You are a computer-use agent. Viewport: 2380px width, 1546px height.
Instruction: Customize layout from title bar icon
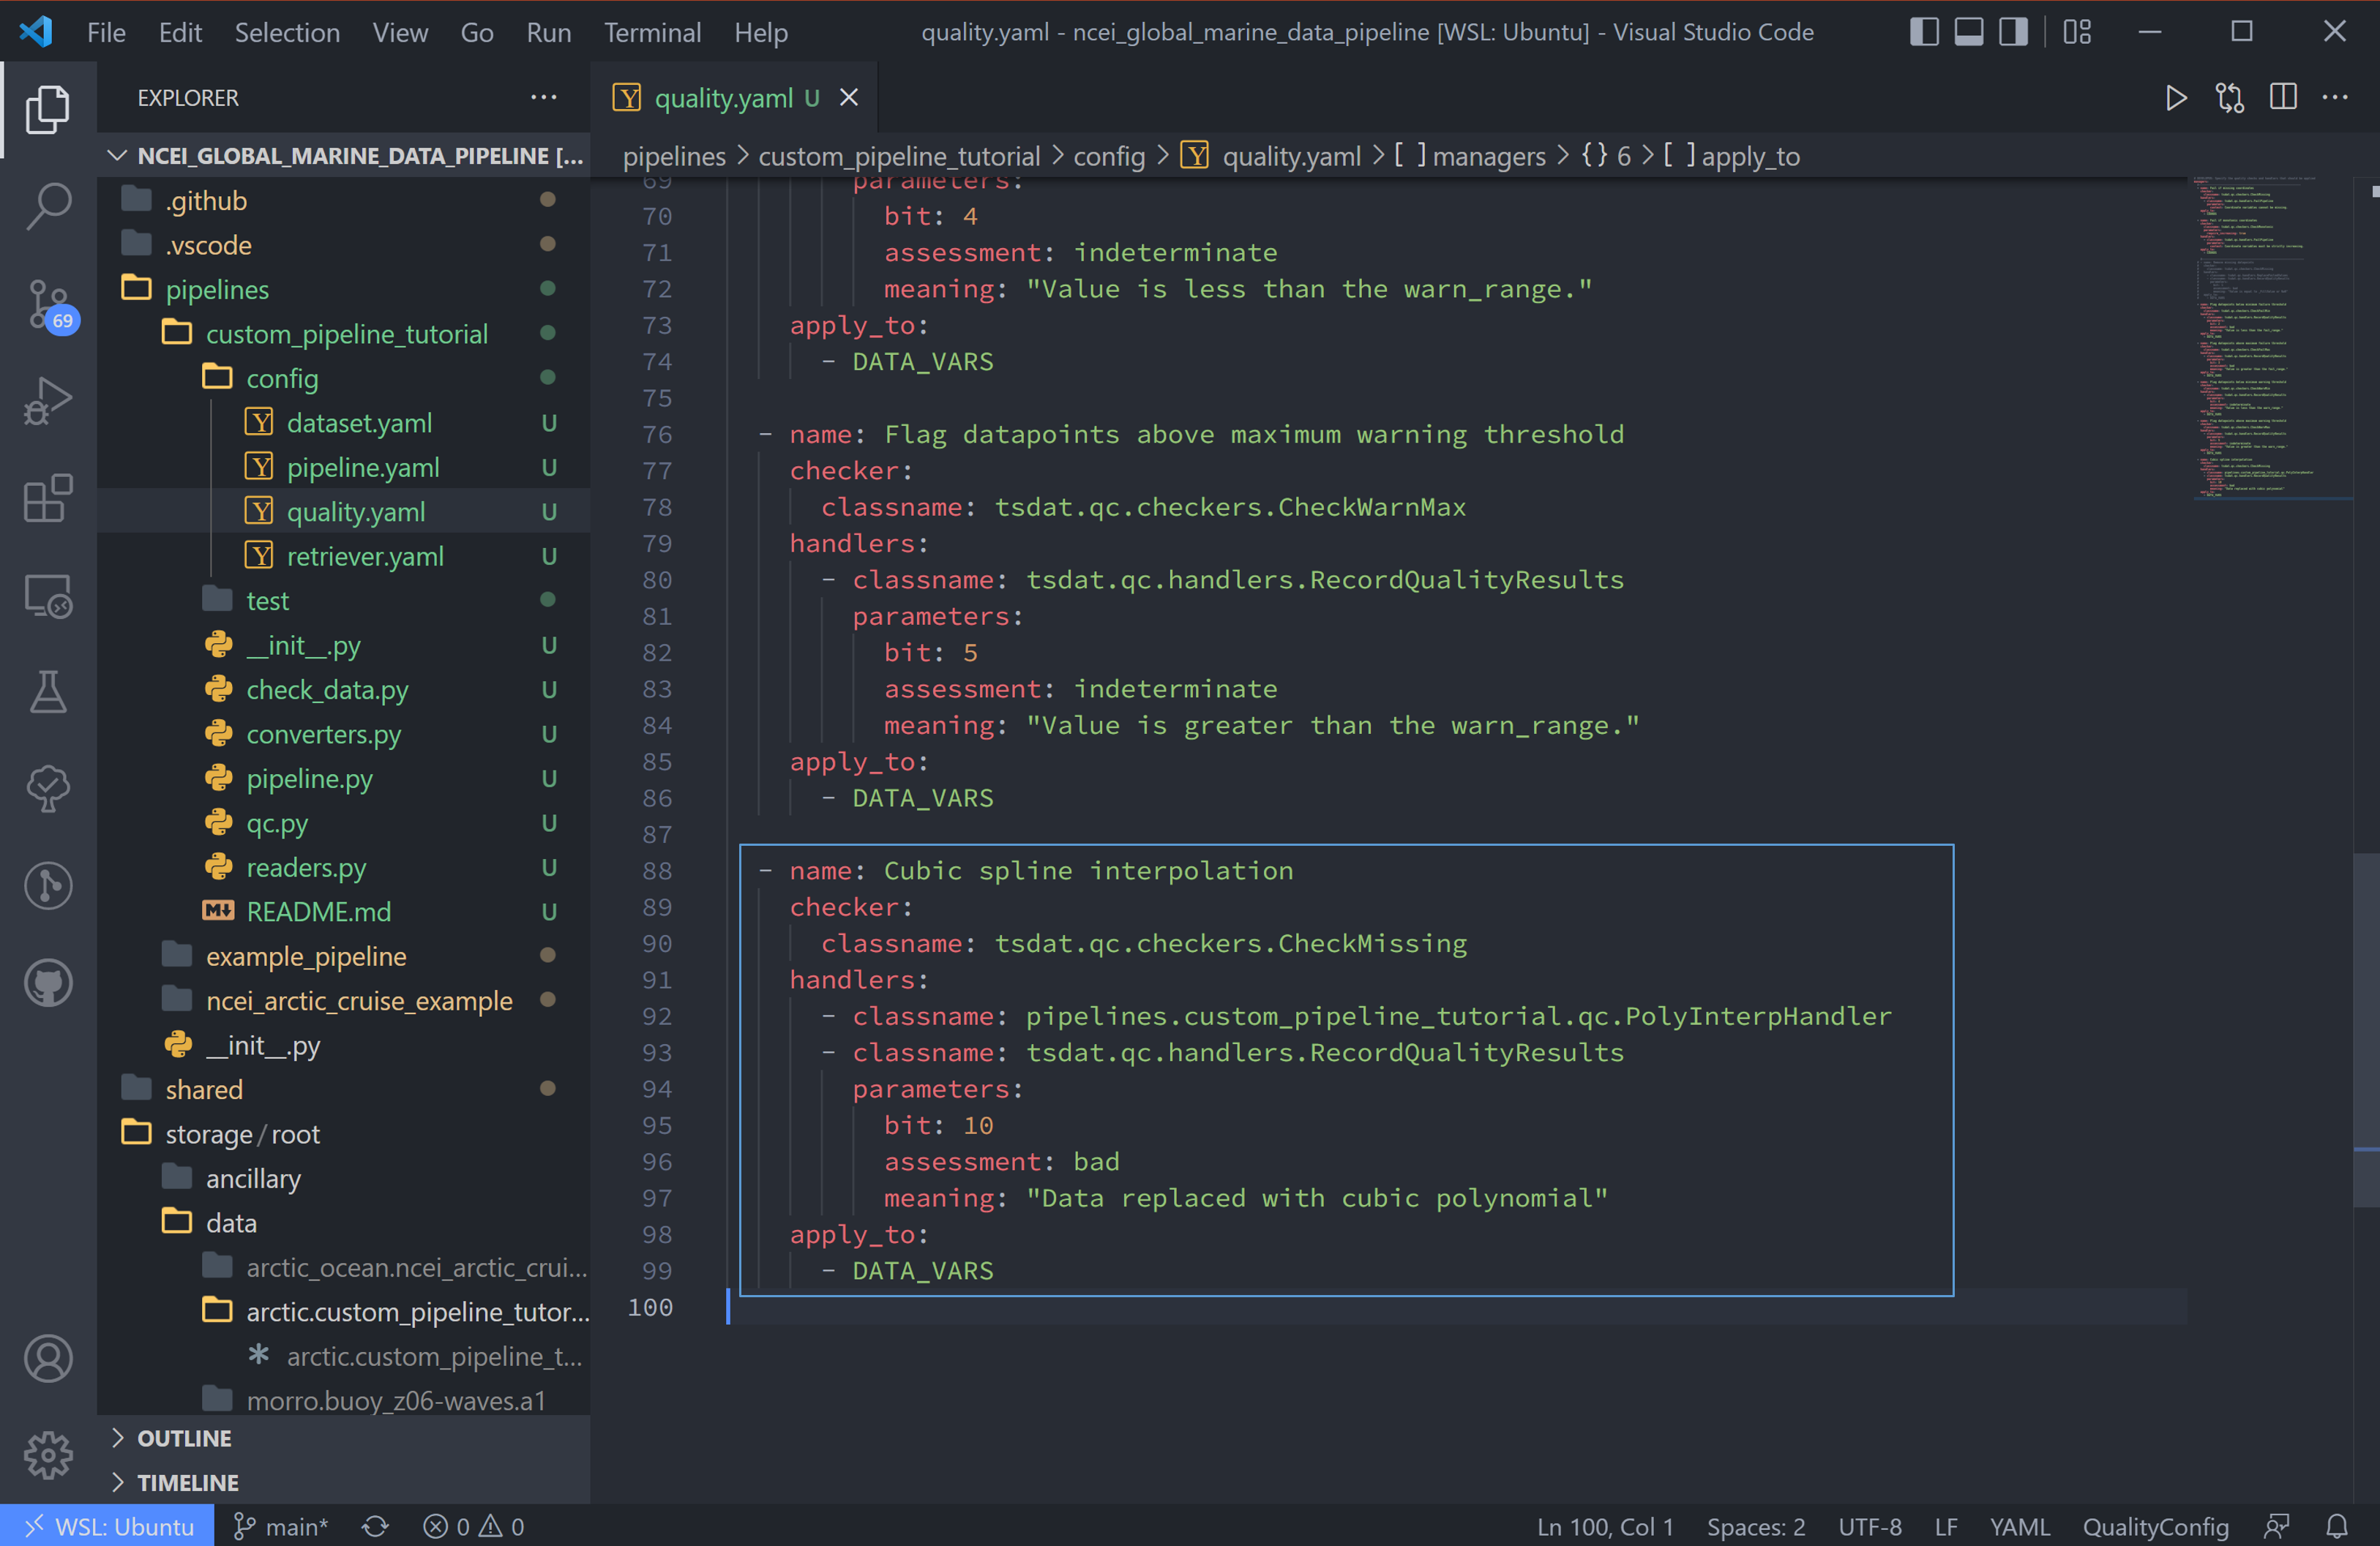coord(2077,32)
